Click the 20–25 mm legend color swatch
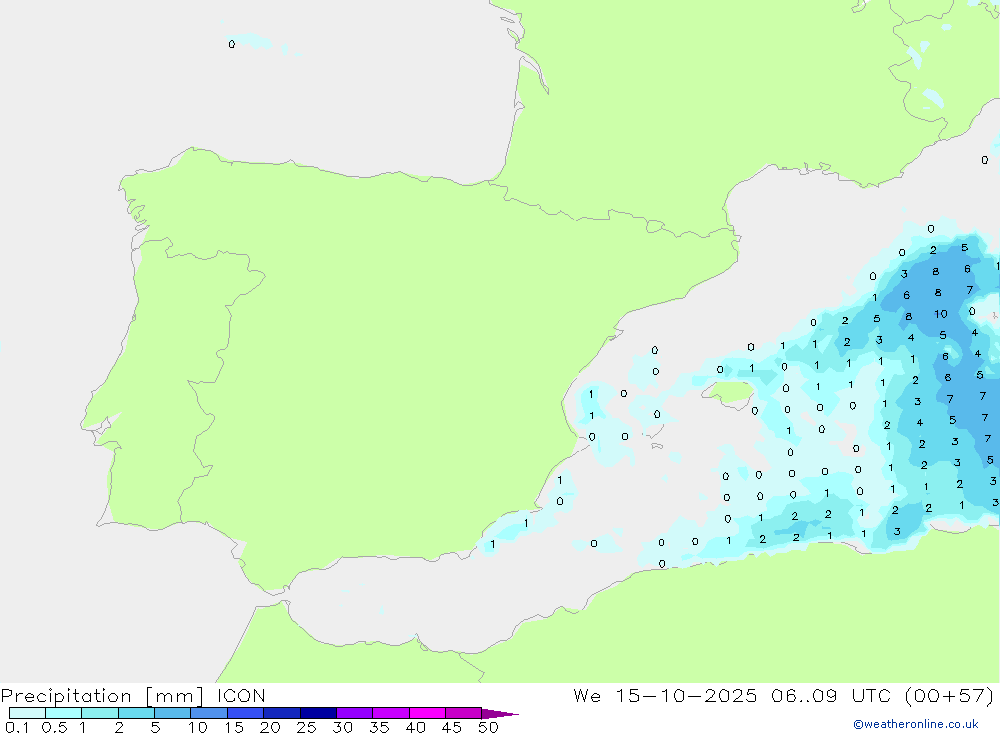Viewport: 1000px width, 733px height. click(x=282, y=713)
